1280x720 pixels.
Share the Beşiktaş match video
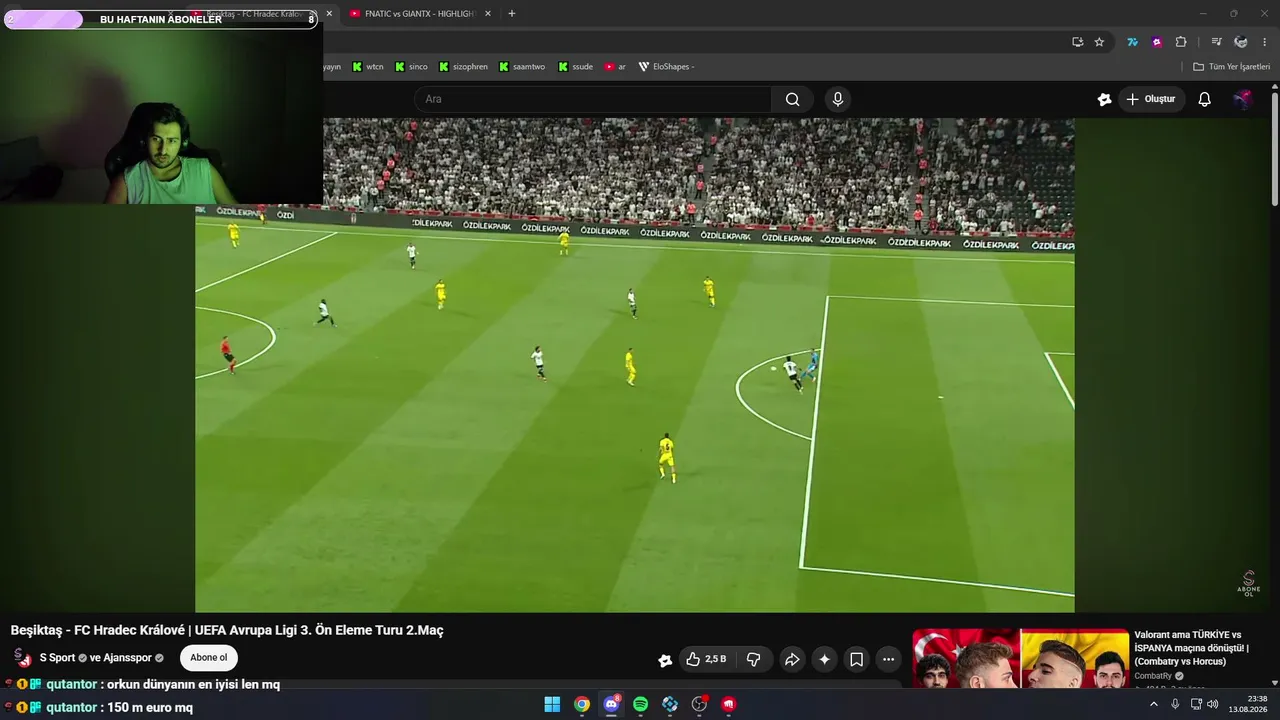(792, 659)
